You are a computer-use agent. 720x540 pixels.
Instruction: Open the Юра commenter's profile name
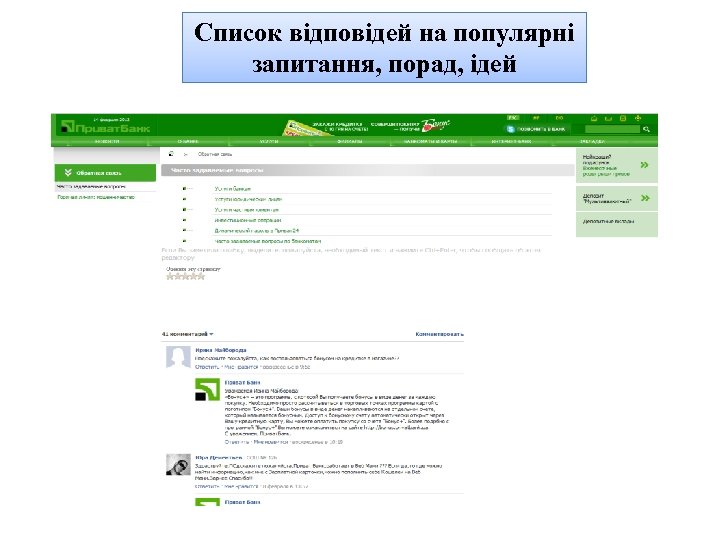(x=219, y=458)
